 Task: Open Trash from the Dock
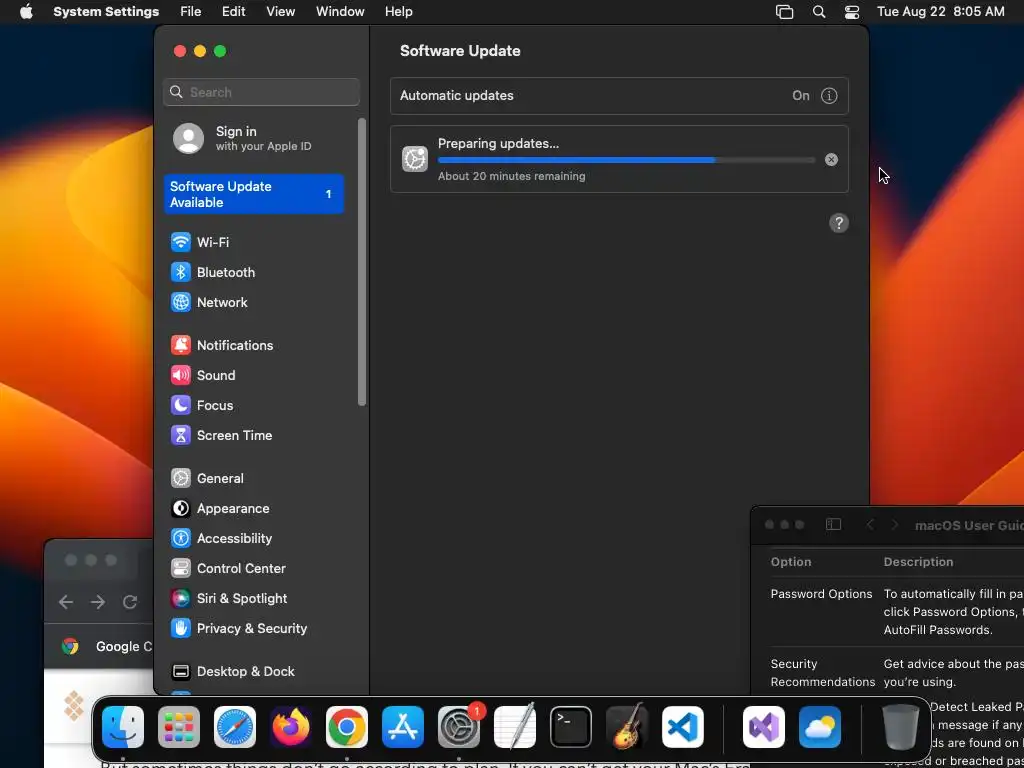tap(901, 727)
